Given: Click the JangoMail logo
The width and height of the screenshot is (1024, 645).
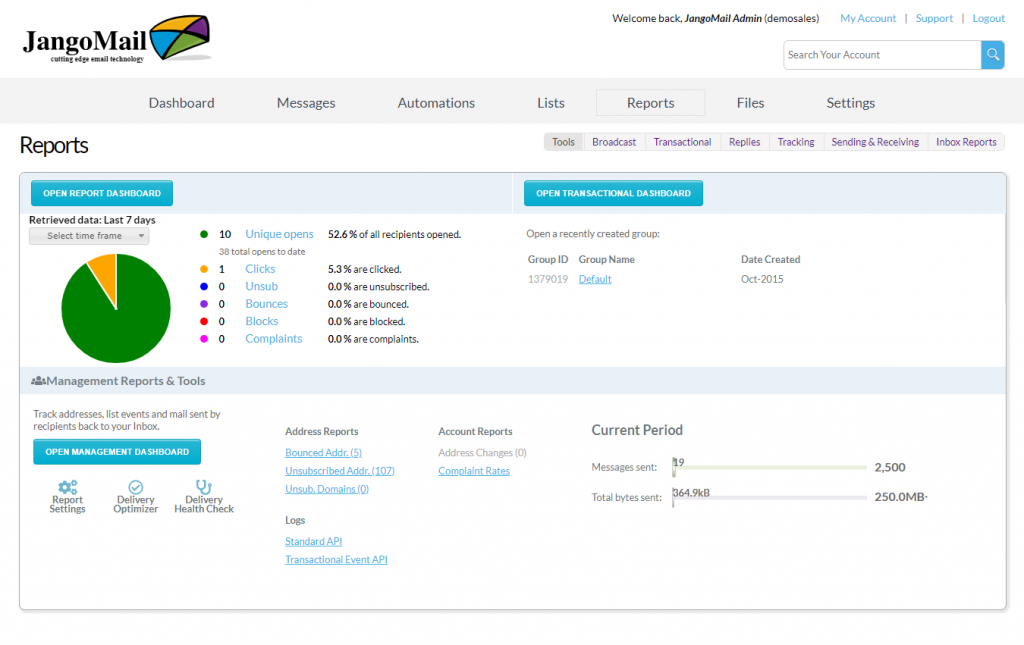Looking at the screenshot, I should 116,39.
